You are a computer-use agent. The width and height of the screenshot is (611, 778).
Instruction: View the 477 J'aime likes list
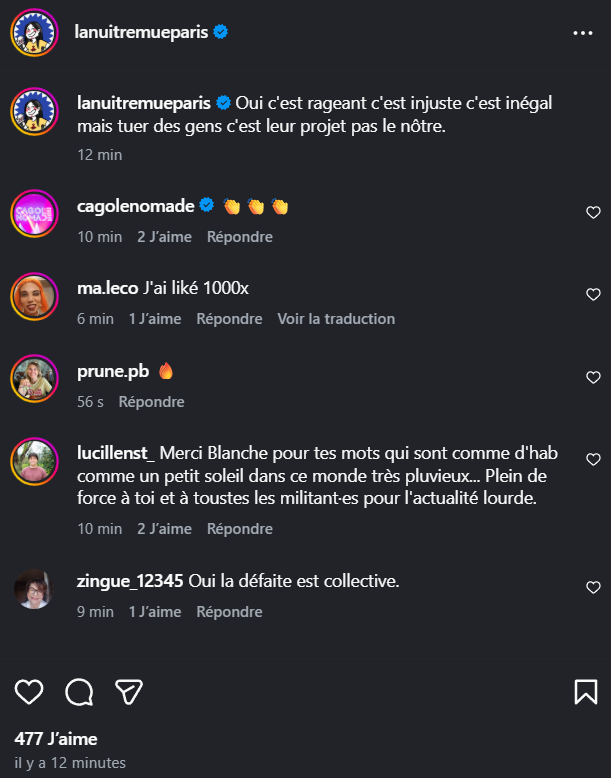(x=56, y=739)
